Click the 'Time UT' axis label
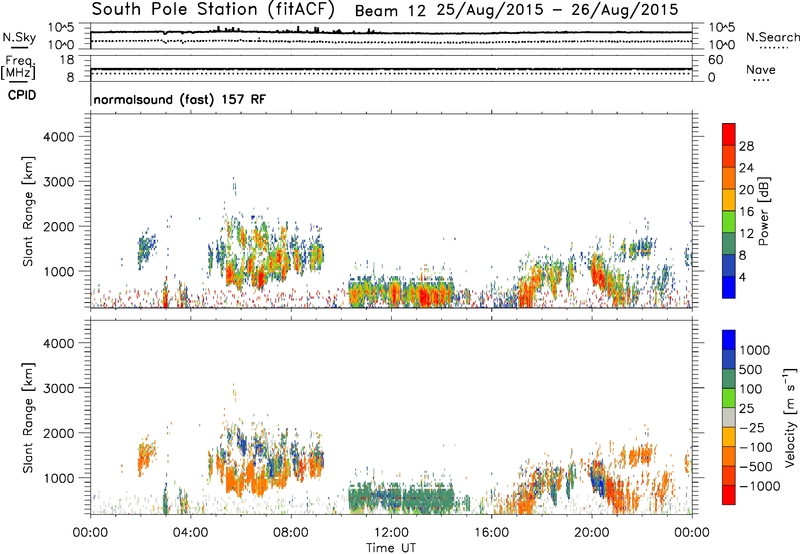Image resolution: width=800 pixels, height=554 pixels. 391,548
